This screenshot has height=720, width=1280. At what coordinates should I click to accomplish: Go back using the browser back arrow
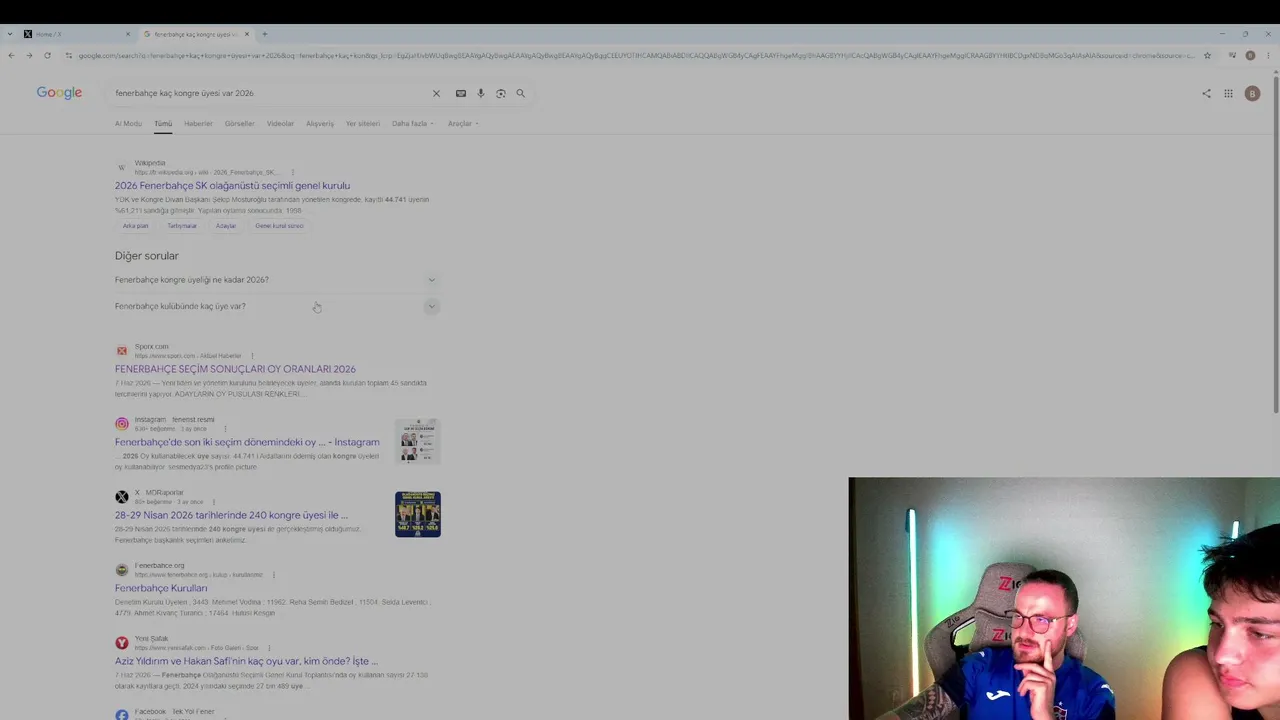[11, 56]
